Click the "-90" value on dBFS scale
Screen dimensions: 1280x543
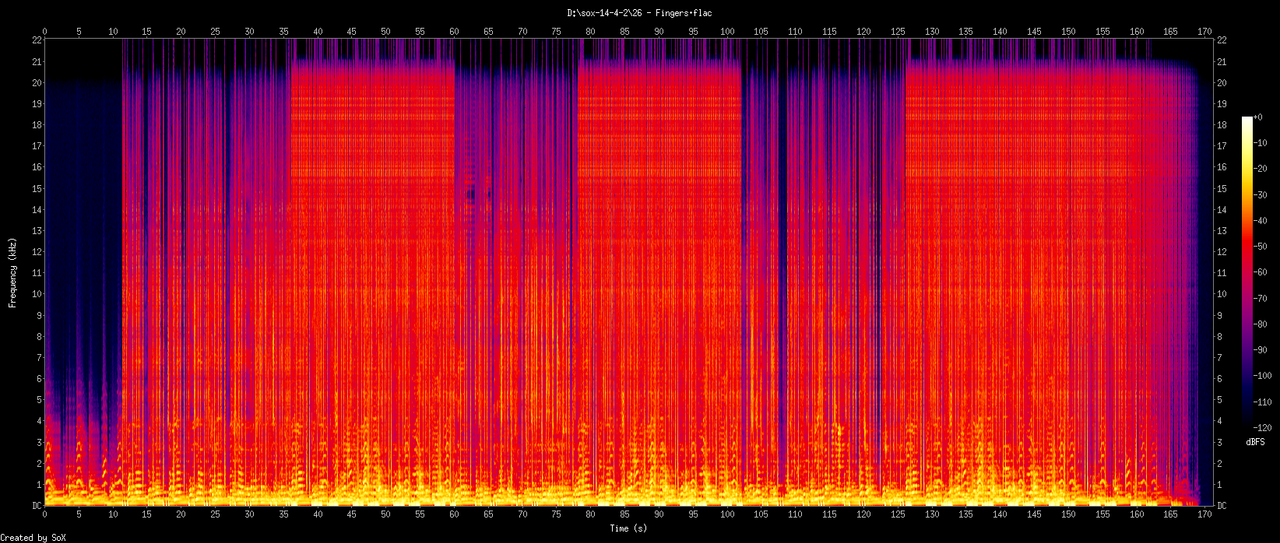point(1262,350)
